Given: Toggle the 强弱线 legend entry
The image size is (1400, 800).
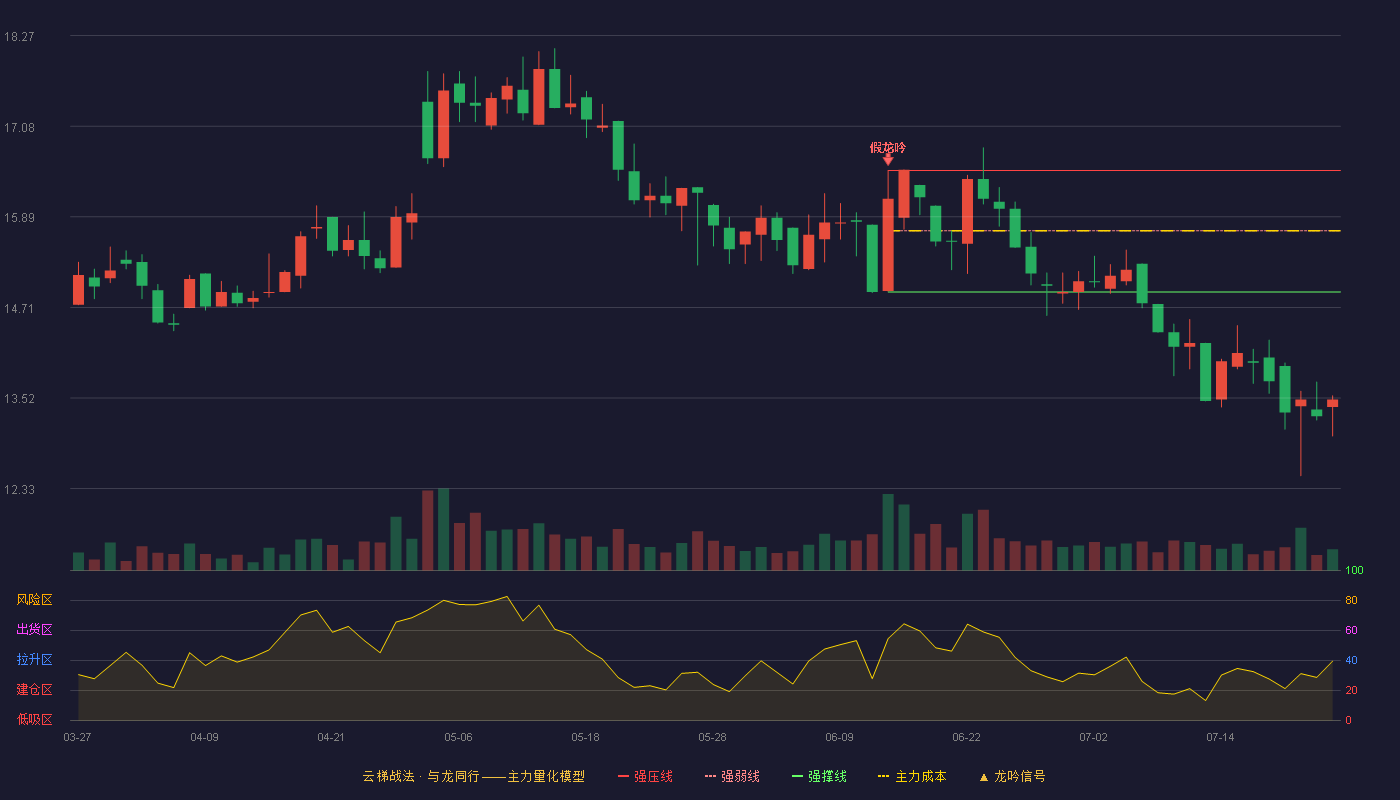Looking at the screenshot, I should (732, 776).
